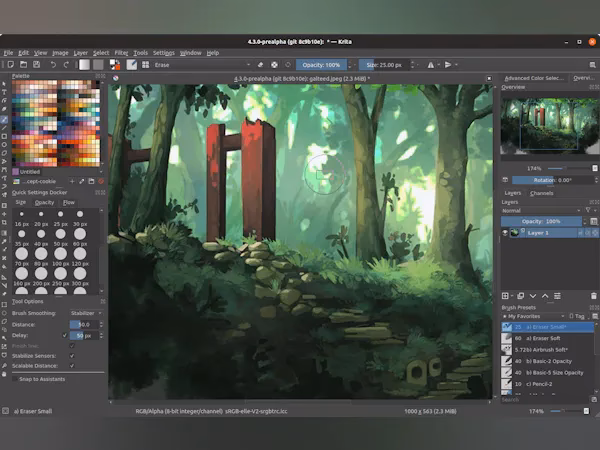Open the Filter menu
Image resolution: width=600 pixels, height=450 pixels.
(121, 52)
